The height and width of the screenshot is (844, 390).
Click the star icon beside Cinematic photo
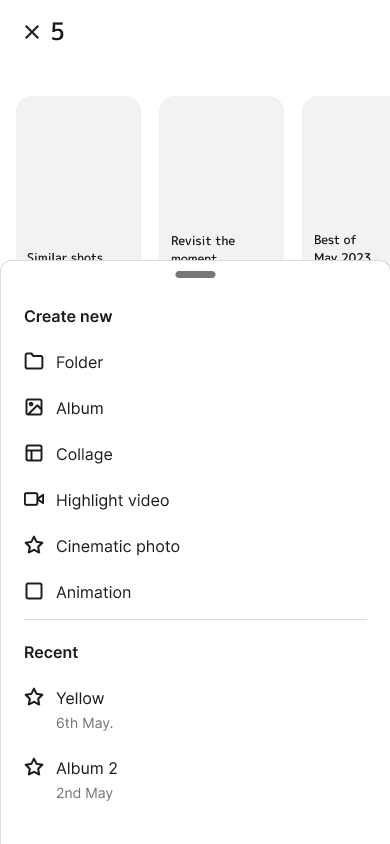point(34,545)
